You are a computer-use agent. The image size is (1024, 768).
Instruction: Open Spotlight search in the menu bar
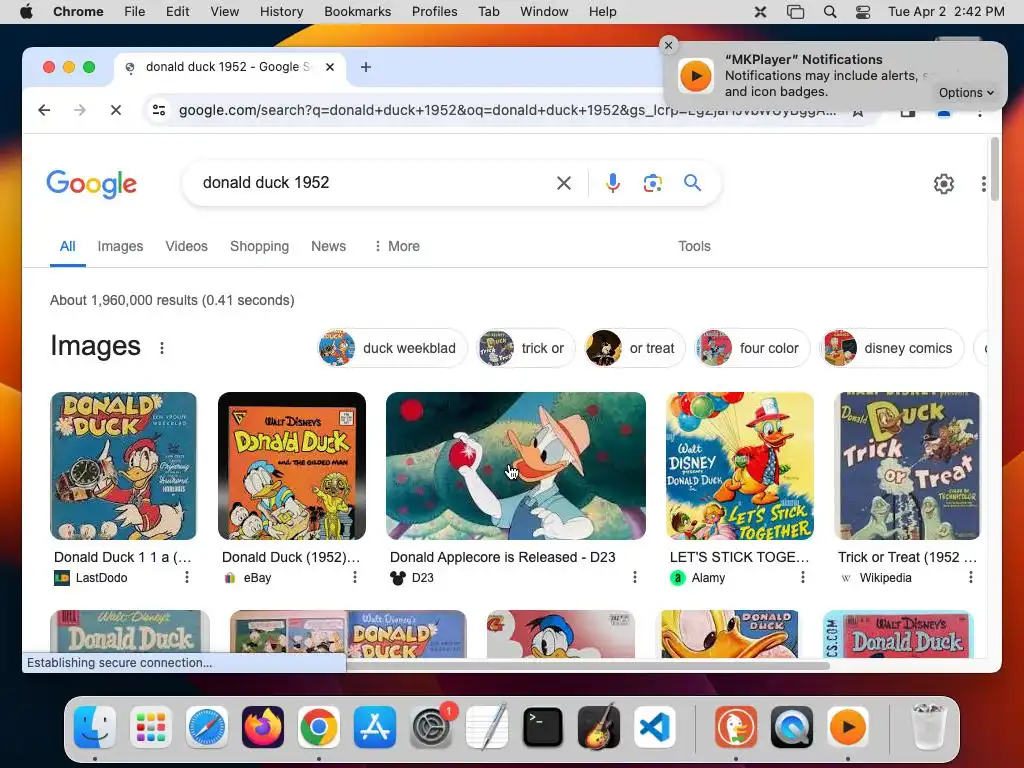point(829,12)
